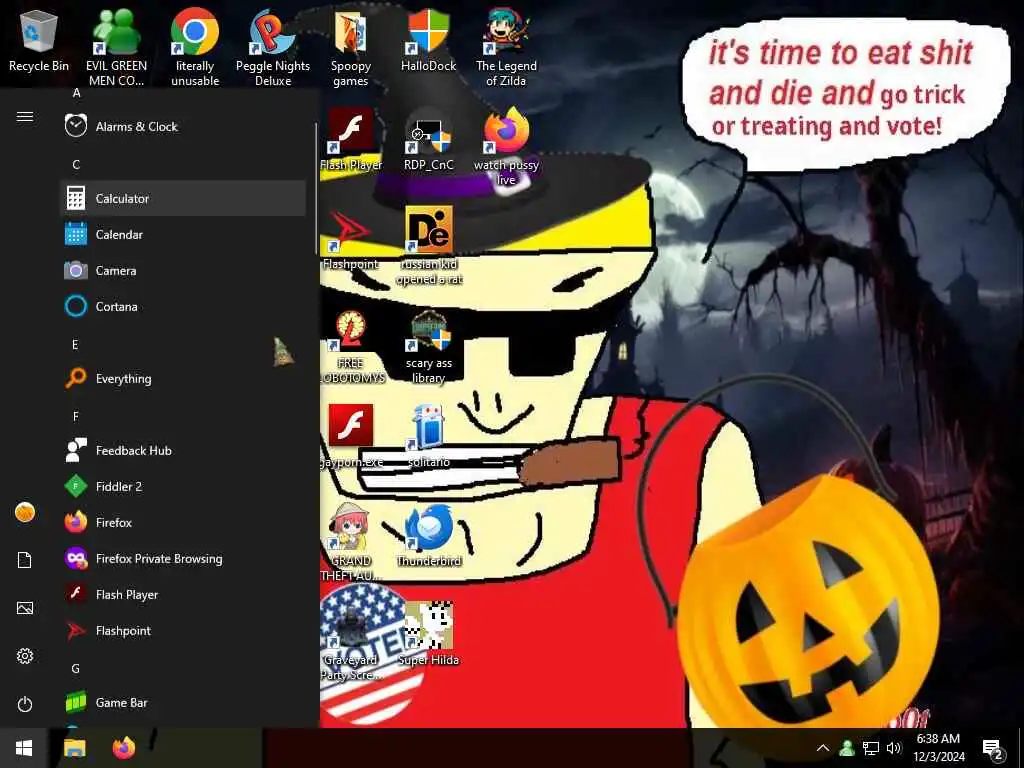The image size is (1024, 768).
Task: Click the user account avatar in Start
Action: [25, 512]
